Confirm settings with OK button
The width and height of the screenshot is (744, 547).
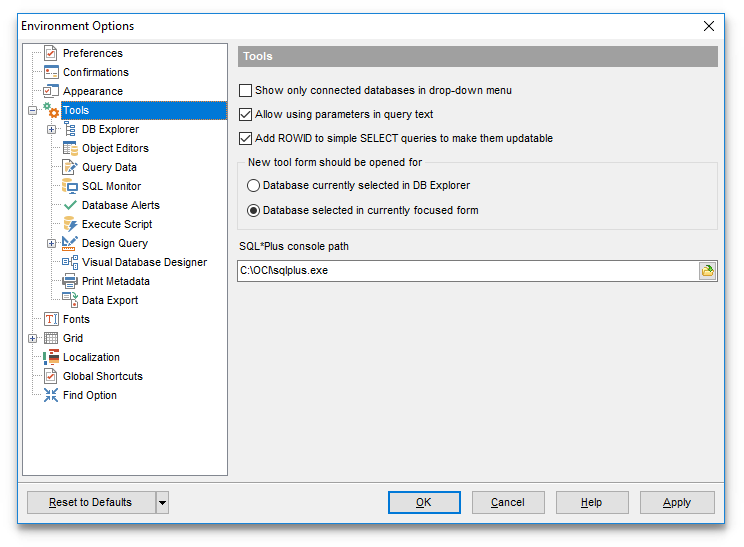coord(424,502)
